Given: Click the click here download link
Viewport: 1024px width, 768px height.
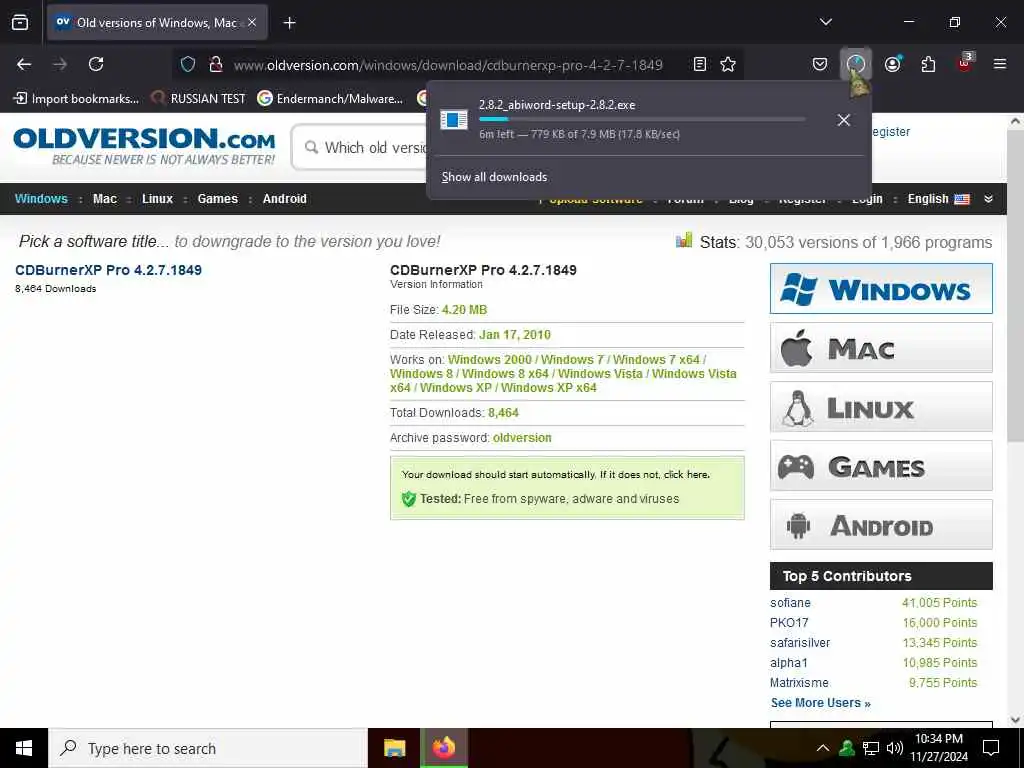Looking at the screenshot, I should 686,474.
